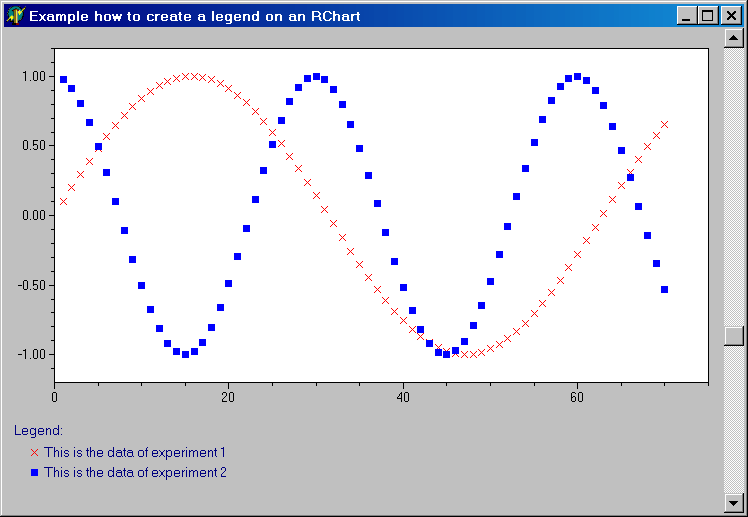Minimize the RChart example window

pyautogui.click(x=687, y=17)
